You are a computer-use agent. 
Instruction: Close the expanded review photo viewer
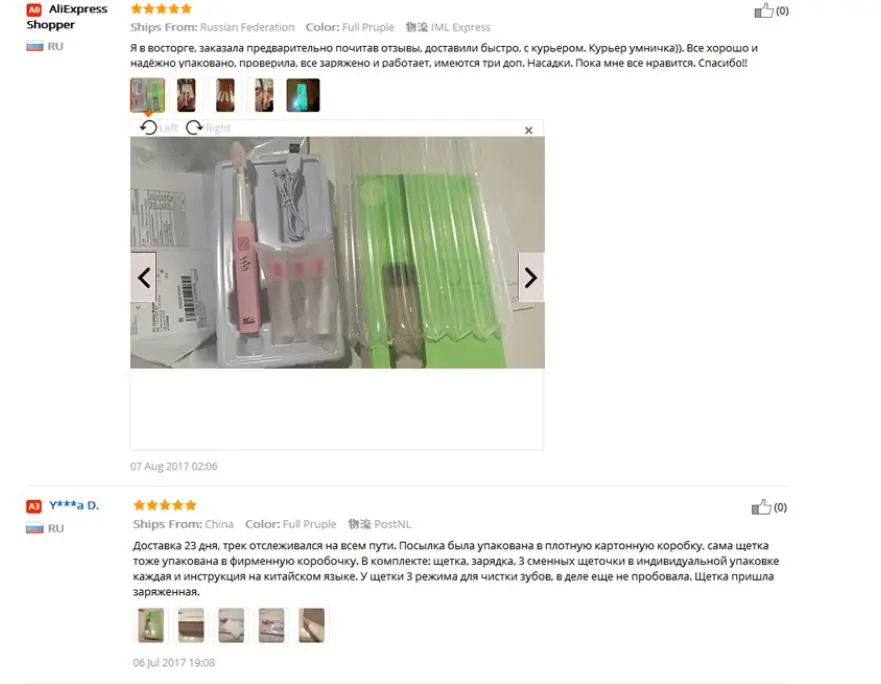529,130
